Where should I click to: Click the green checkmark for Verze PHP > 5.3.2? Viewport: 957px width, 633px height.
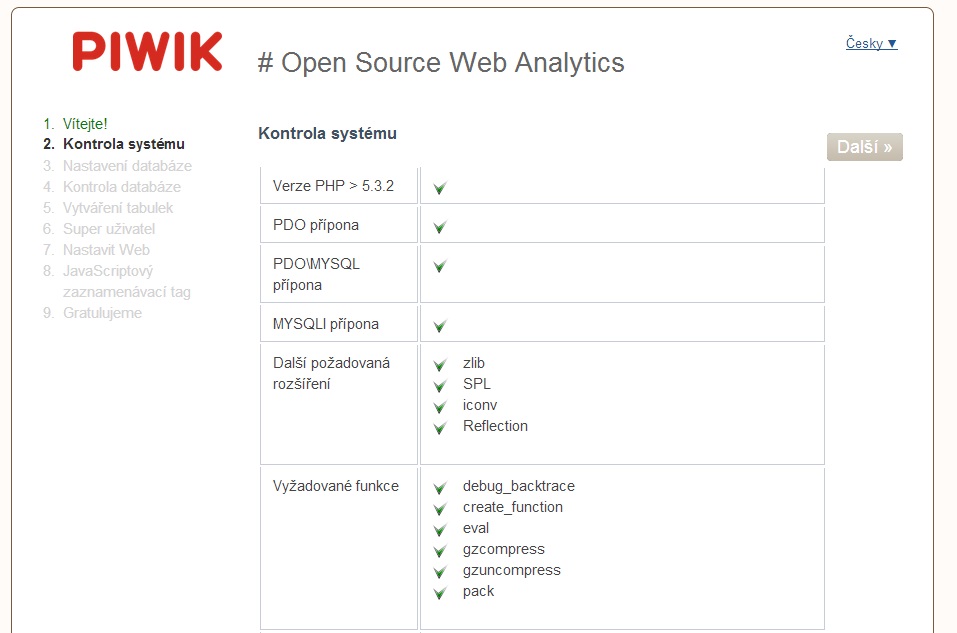pyautogui.click(x=439, y=188)
